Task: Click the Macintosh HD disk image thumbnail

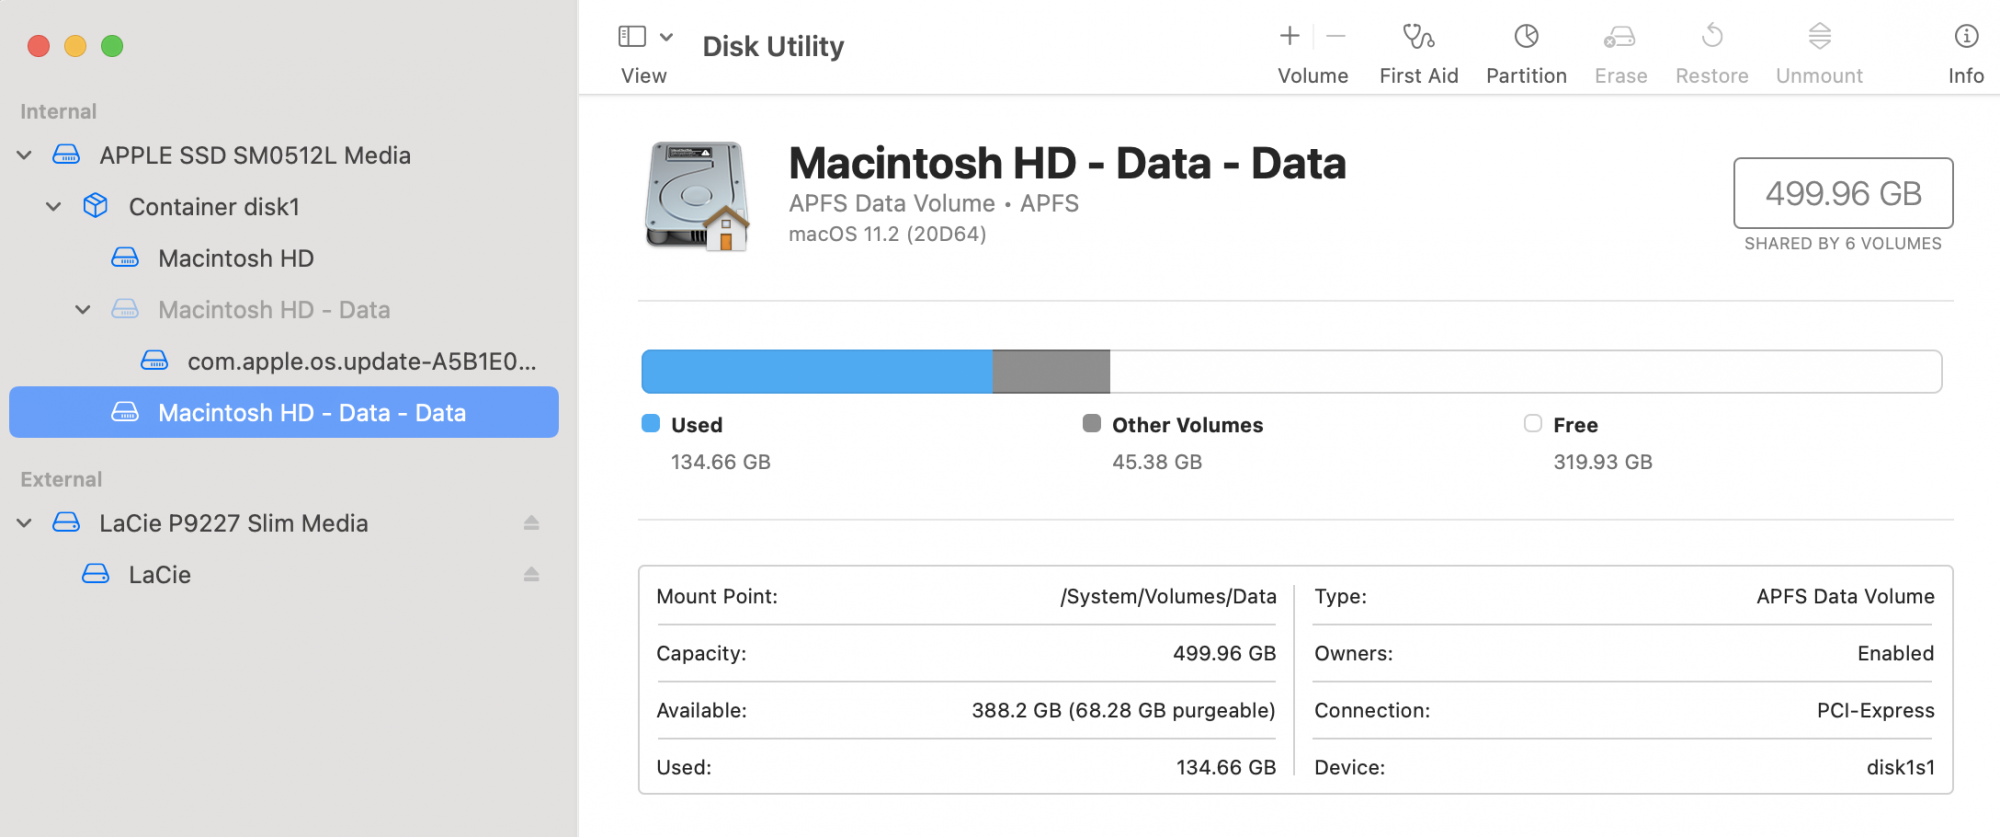Action: (698, 196)
